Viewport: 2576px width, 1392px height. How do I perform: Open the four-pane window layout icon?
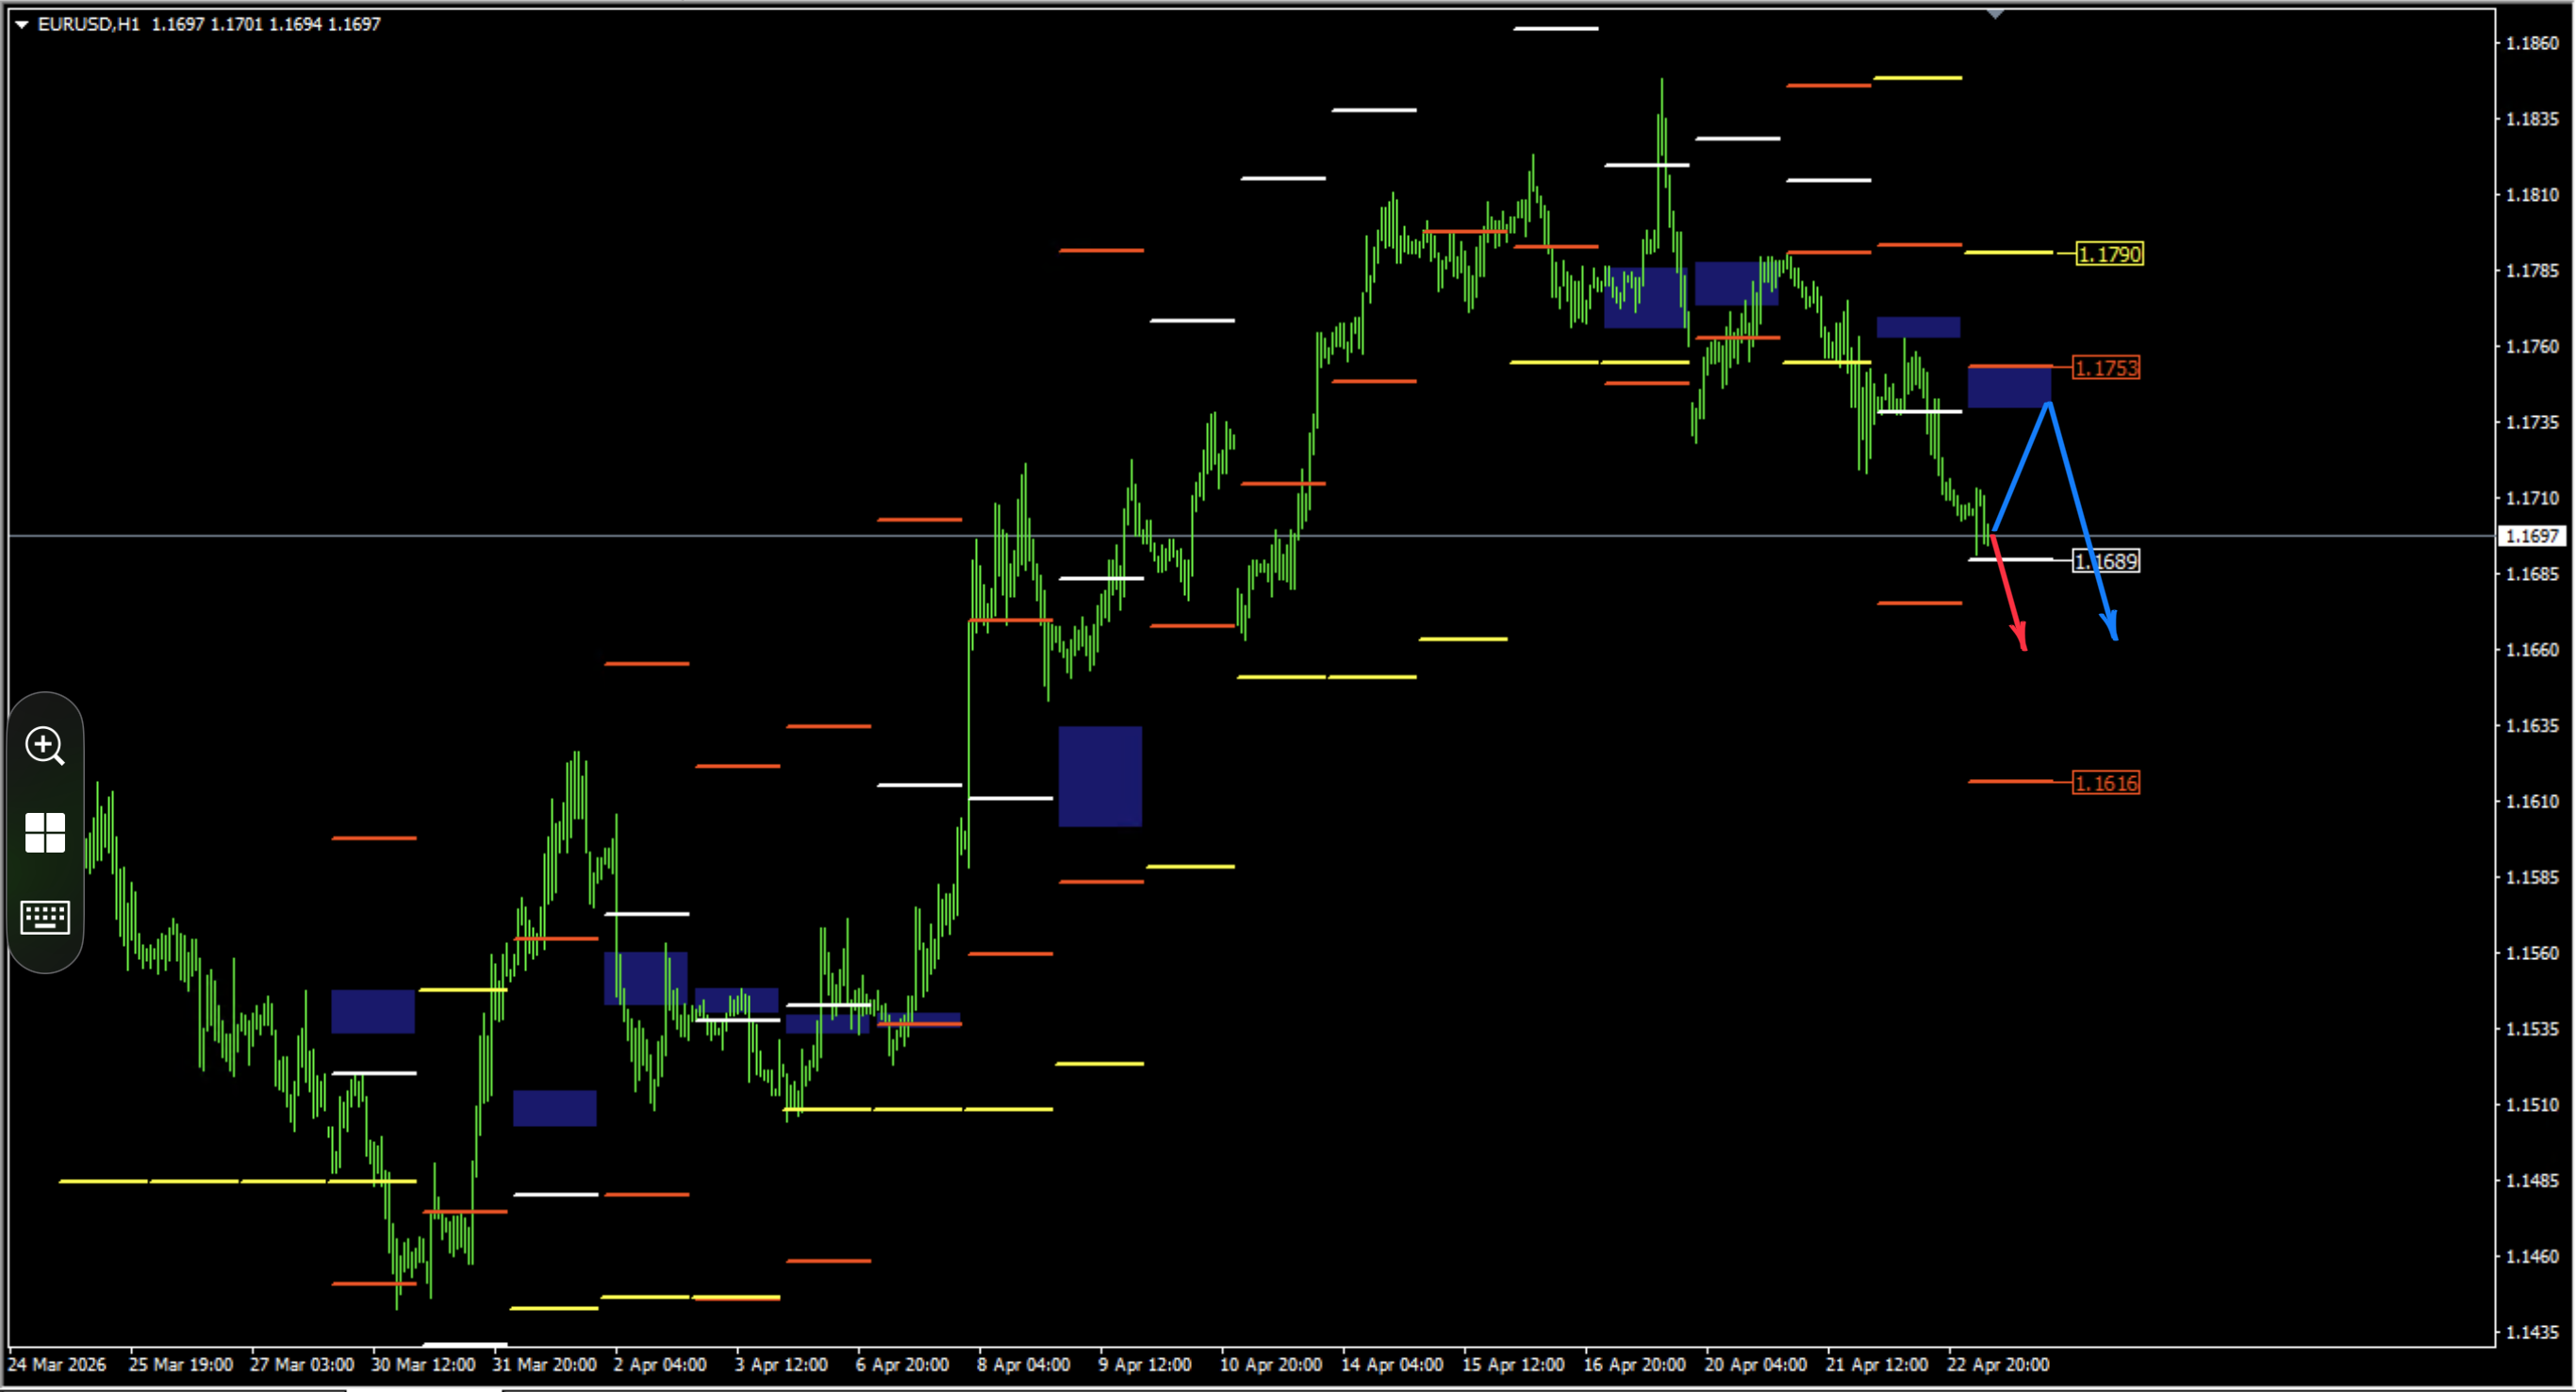click(45, 832)
